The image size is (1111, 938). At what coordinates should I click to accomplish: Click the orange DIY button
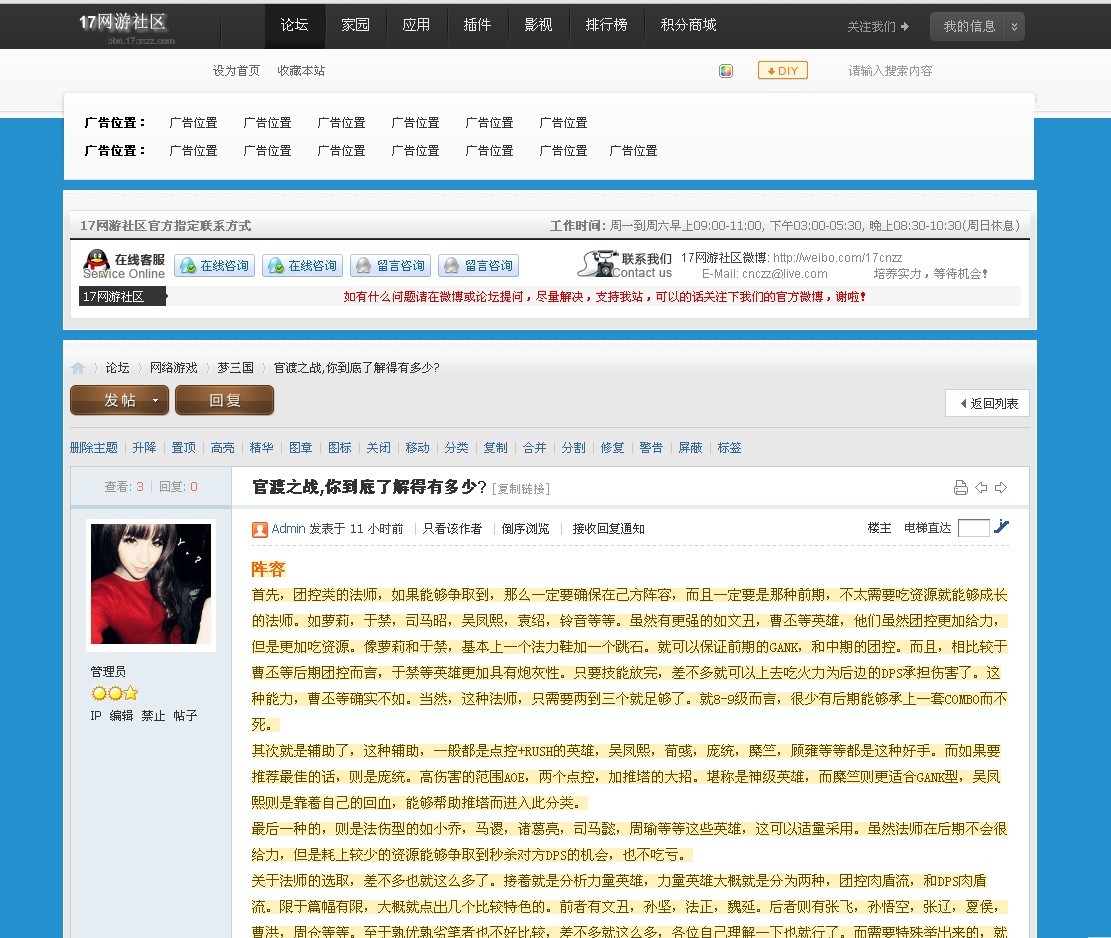point(782,71)
